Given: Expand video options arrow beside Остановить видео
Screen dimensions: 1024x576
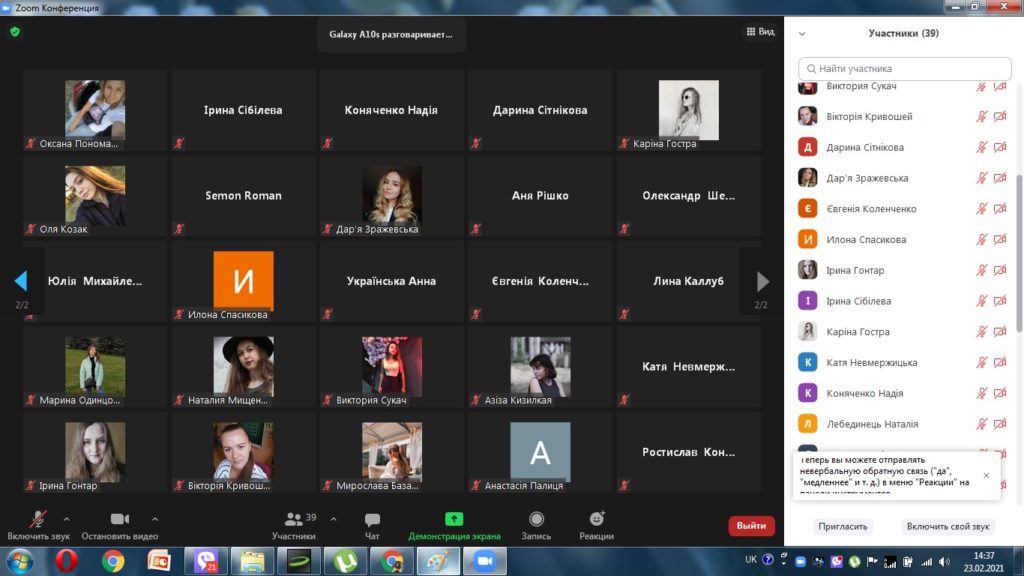Looking at the screenshot, I should 155,519.
